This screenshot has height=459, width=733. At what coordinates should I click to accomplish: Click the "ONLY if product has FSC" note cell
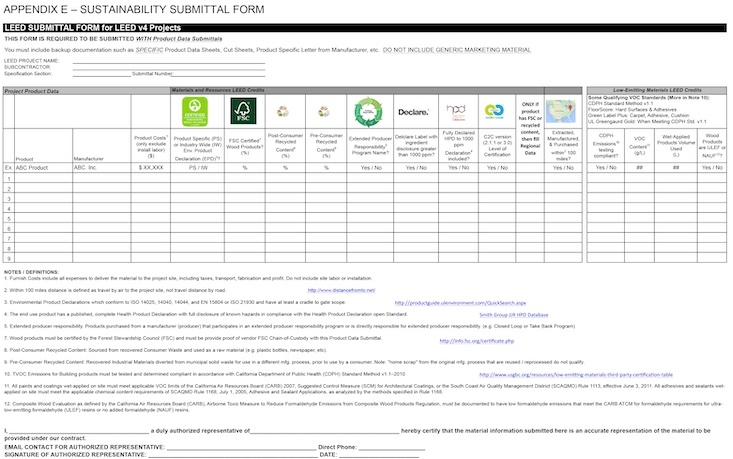pyautogui.click(x=530, y=129)
